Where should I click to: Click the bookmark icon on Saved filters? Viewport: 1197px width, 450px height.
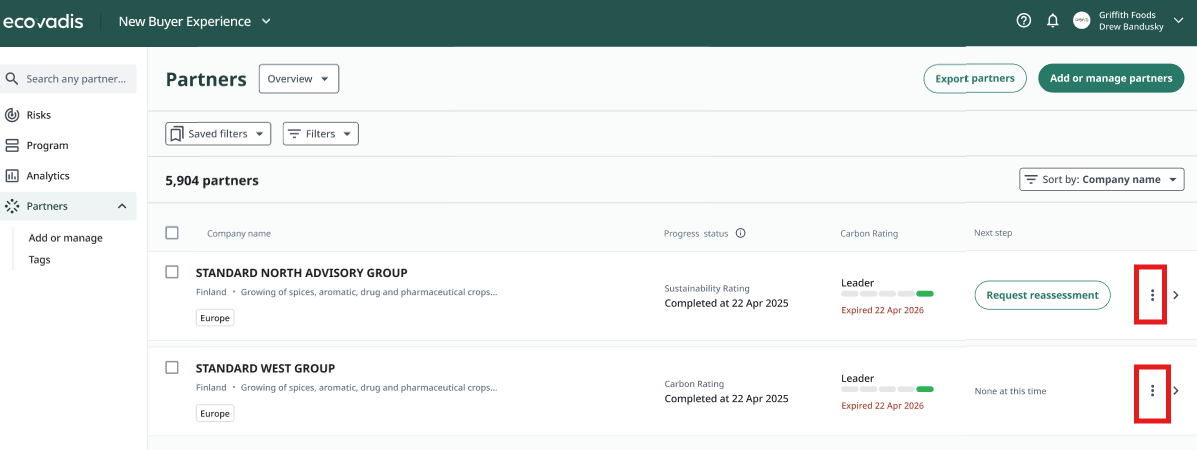176,134
